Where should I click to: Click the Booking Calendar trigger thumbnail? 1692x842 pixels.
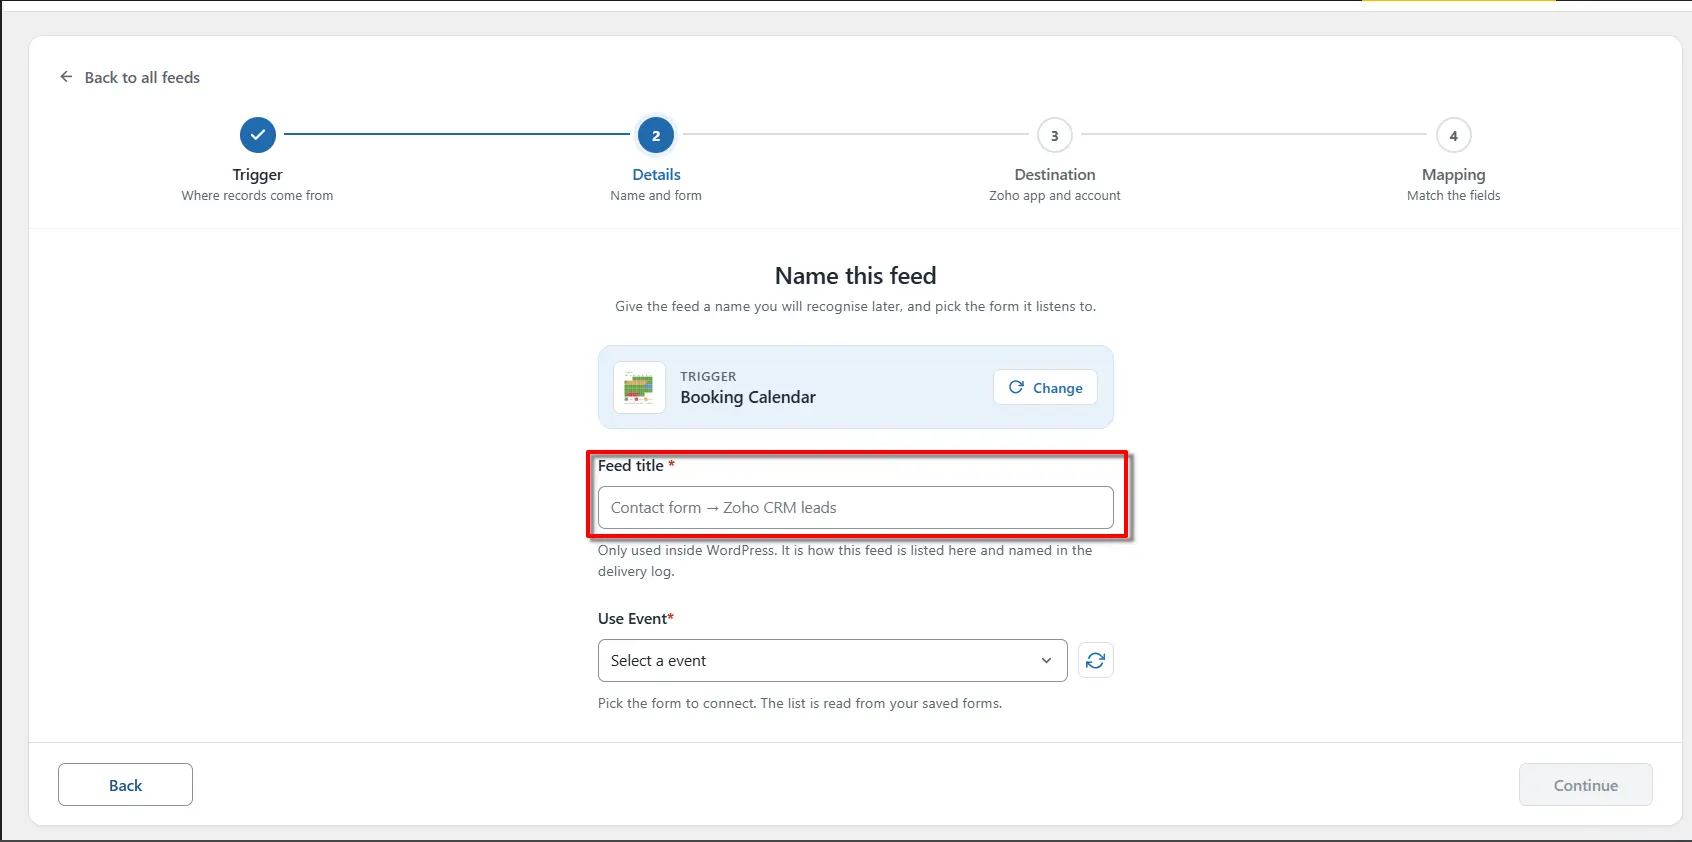tap(639, 387)
